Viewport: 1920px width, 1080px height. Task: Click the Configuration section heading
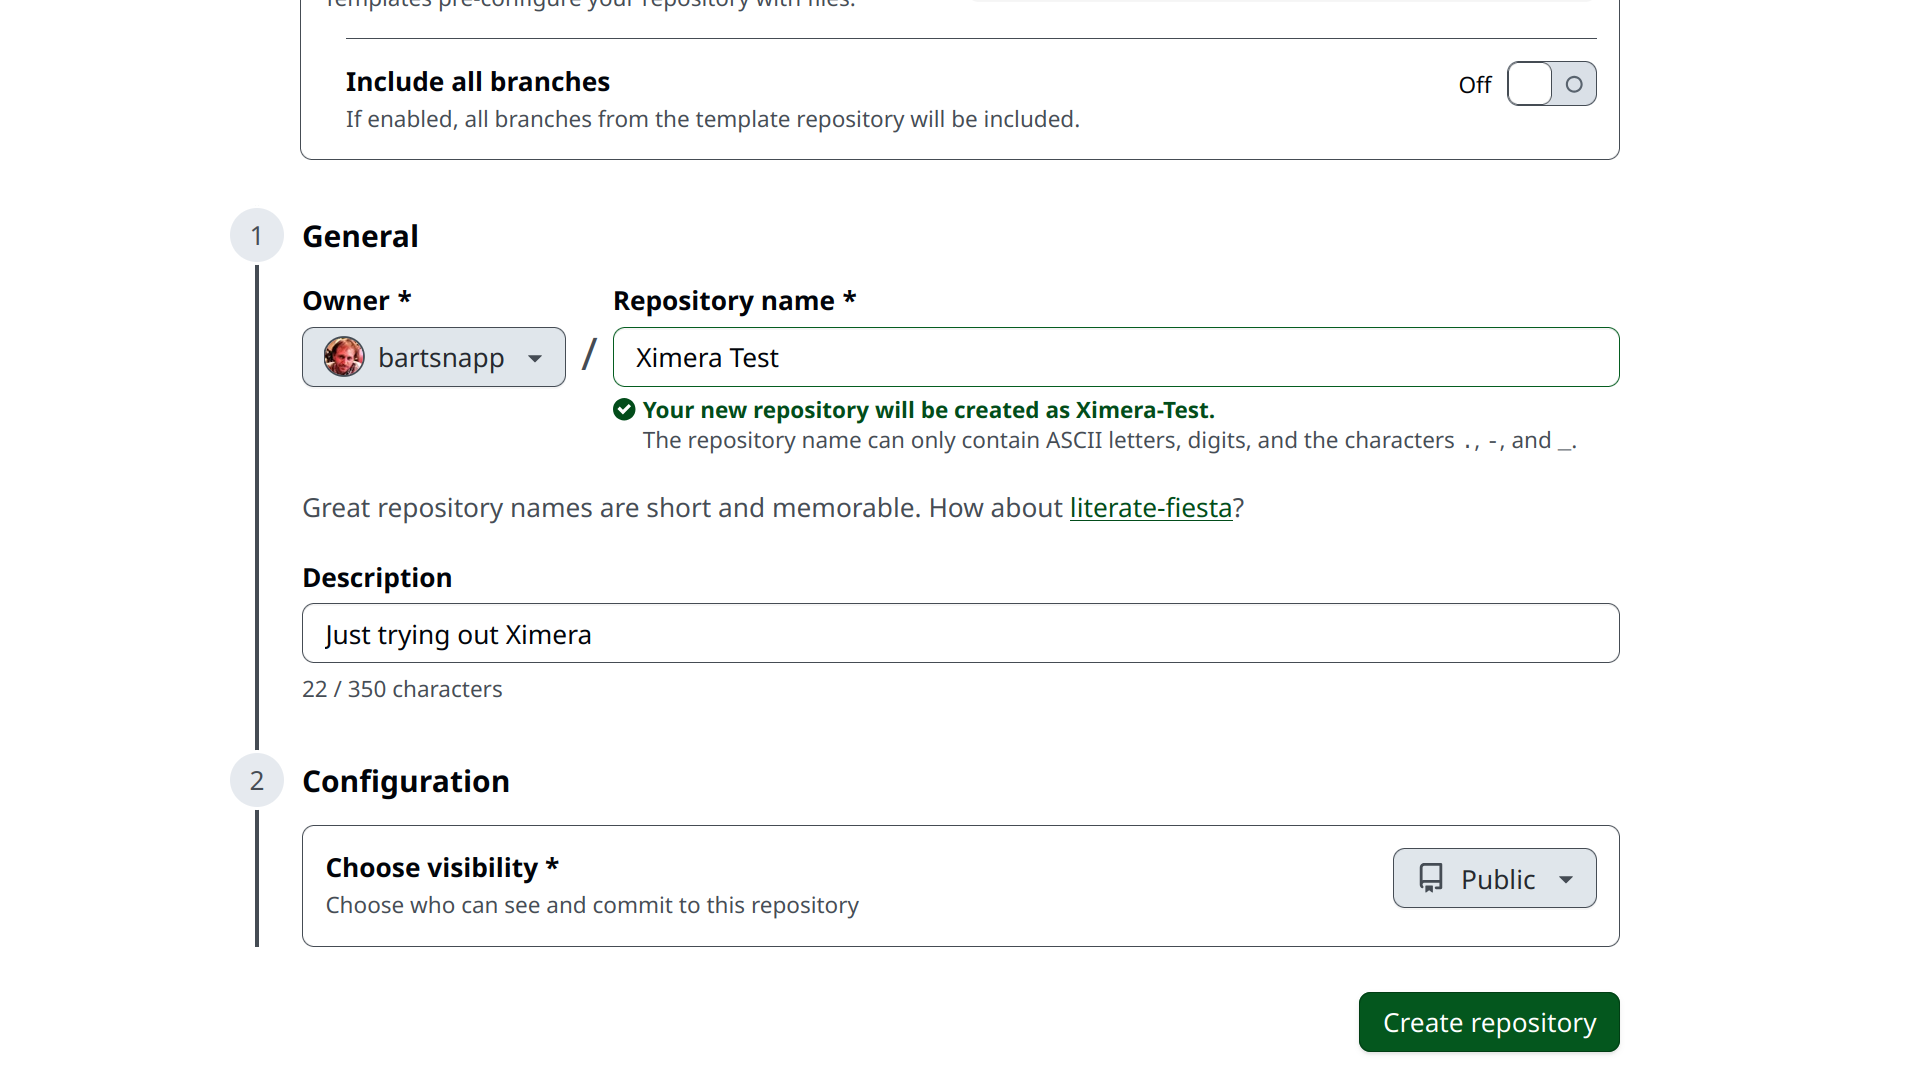point(406,781)
